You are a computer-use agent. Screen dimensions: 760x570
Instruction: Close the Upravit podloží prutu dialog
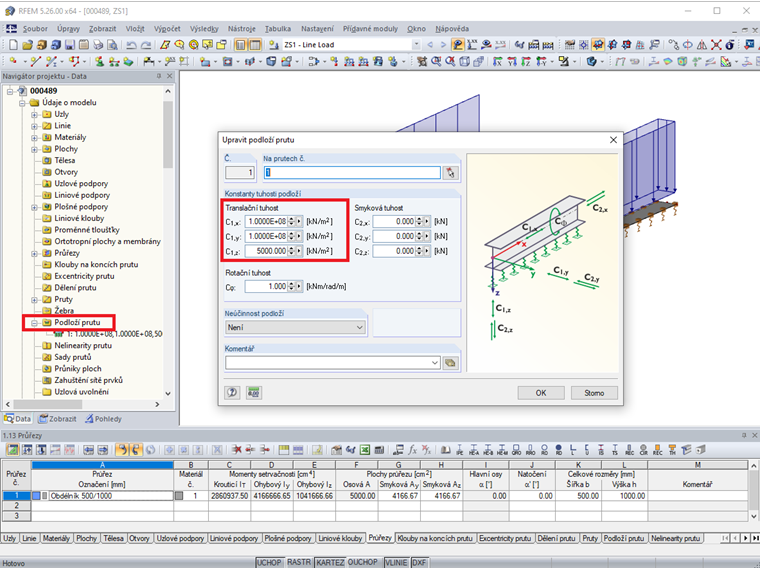point(613,140)
